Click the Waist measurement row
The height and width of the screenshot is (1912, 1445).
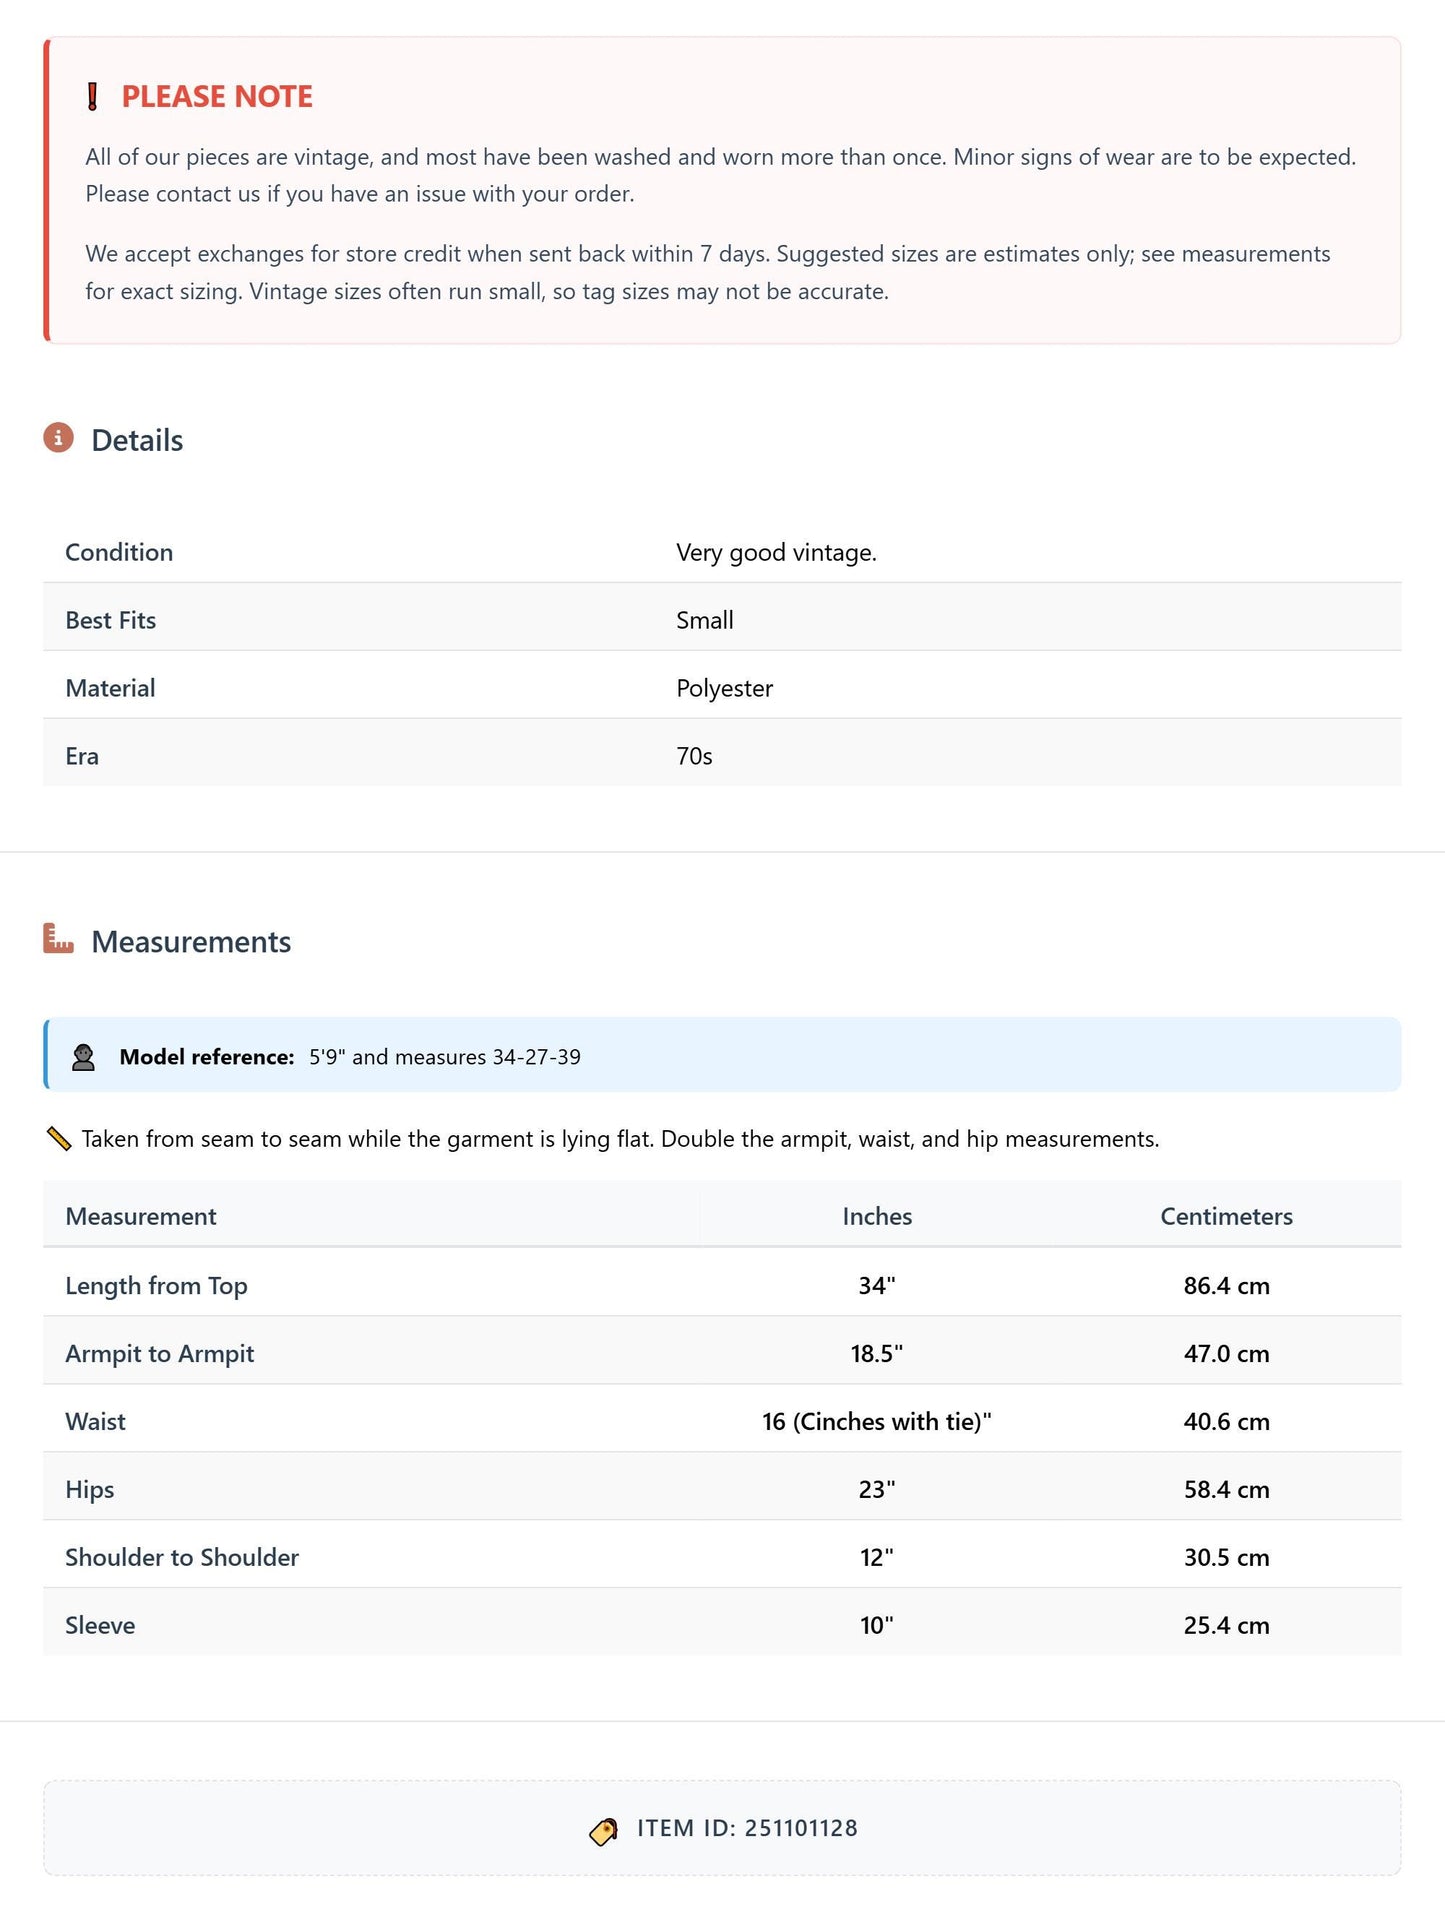coord(722,1419)
